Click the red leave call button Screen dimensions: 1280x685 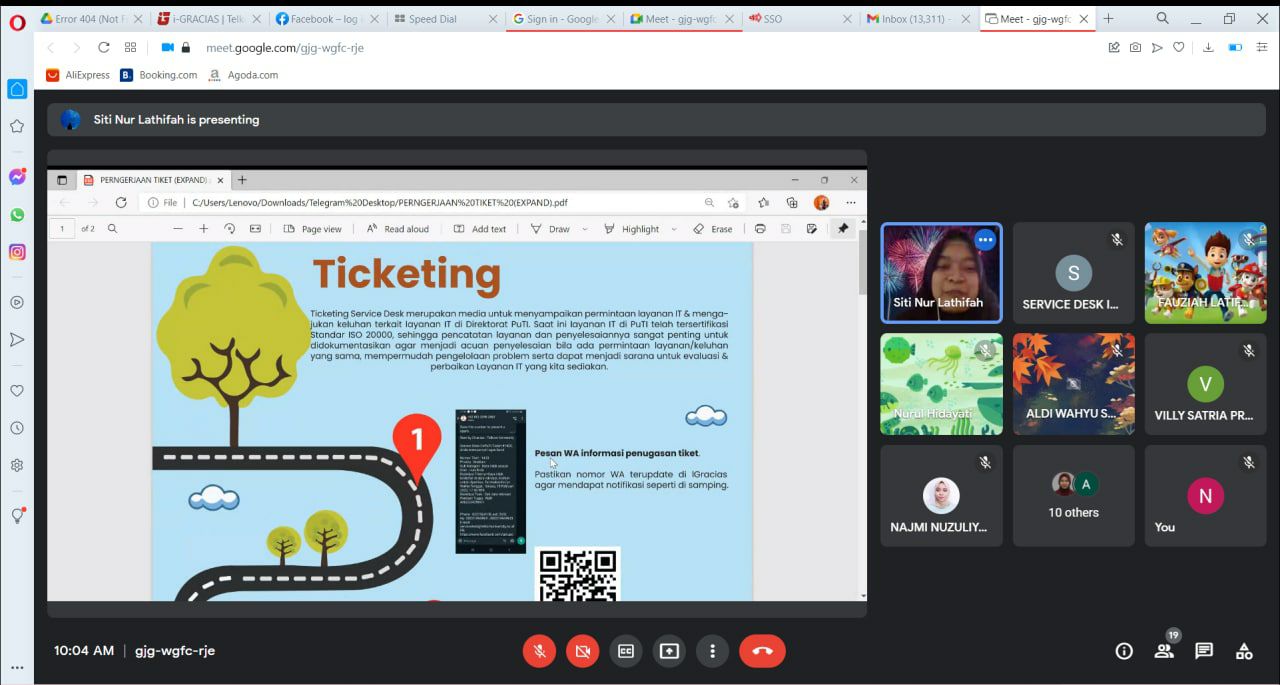pyautogui.click(x=762, y=651)
